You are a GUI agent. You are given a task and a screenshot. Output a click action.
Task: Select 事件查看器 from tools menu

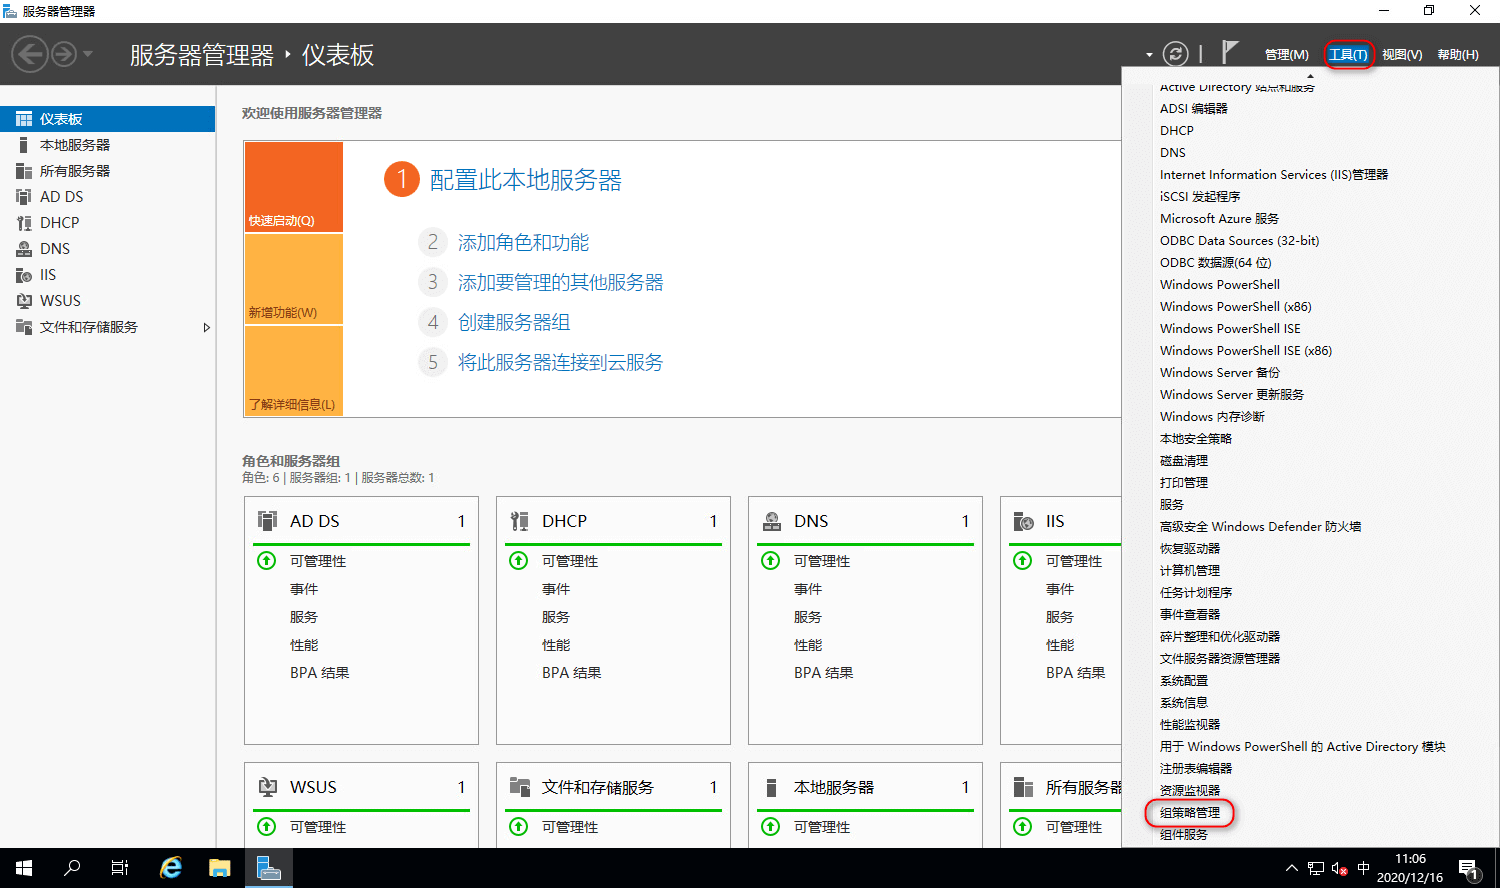[x=1190, y=615]
